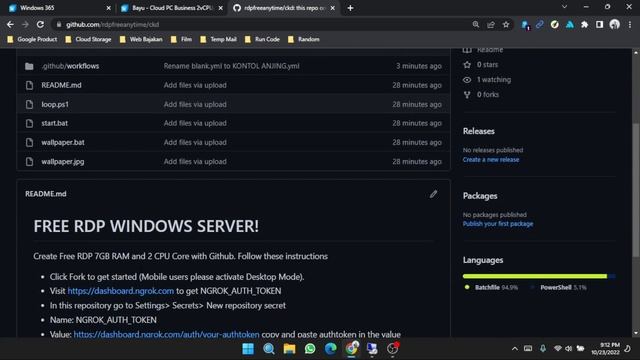
Task: Open the Chrome profile avatar
Action: click(614, 24)
